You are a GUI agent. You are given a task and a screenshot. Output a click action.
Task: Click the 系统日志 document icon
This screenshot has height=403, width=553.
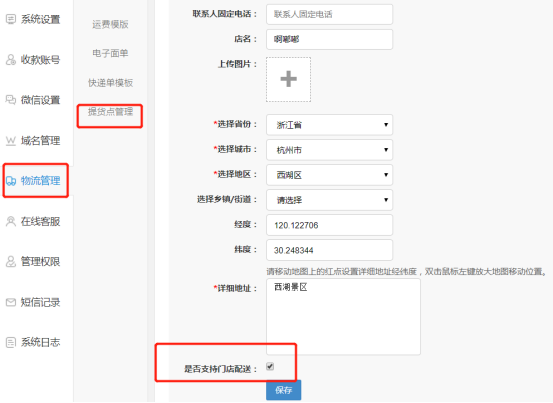click(x=11, y=342)
